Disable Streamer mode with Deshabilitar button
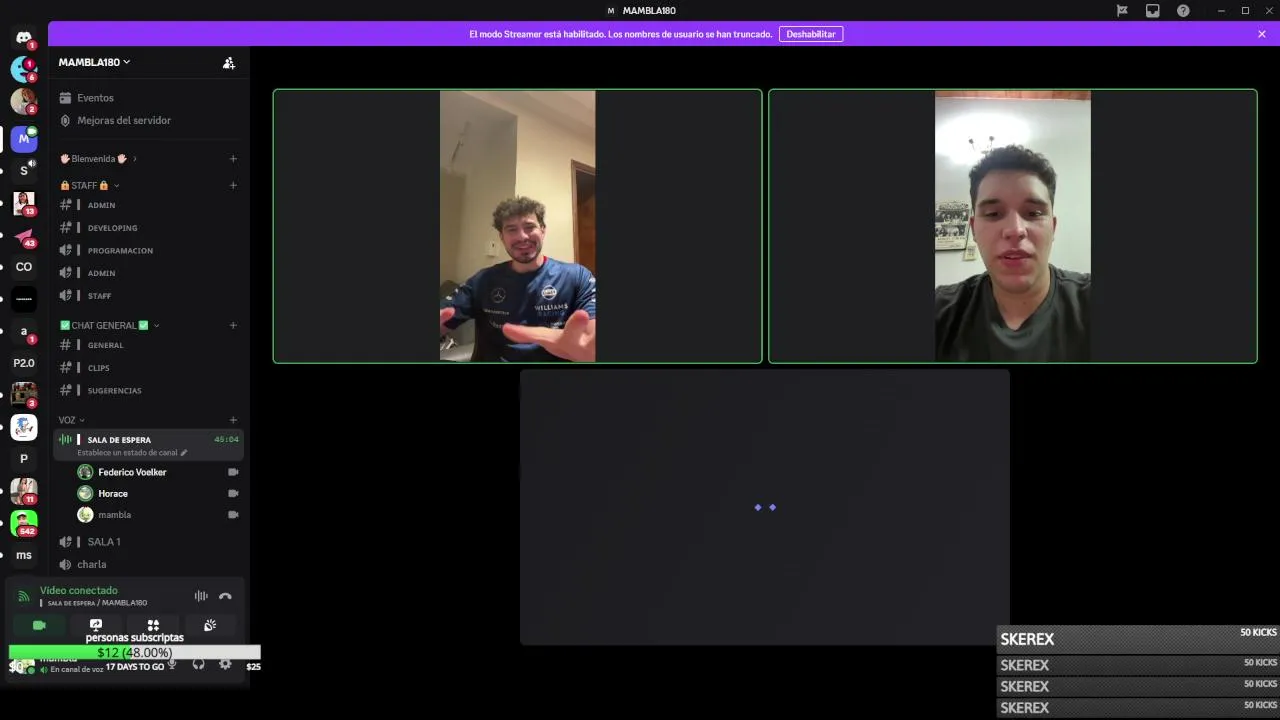 [x=811, y=34]
